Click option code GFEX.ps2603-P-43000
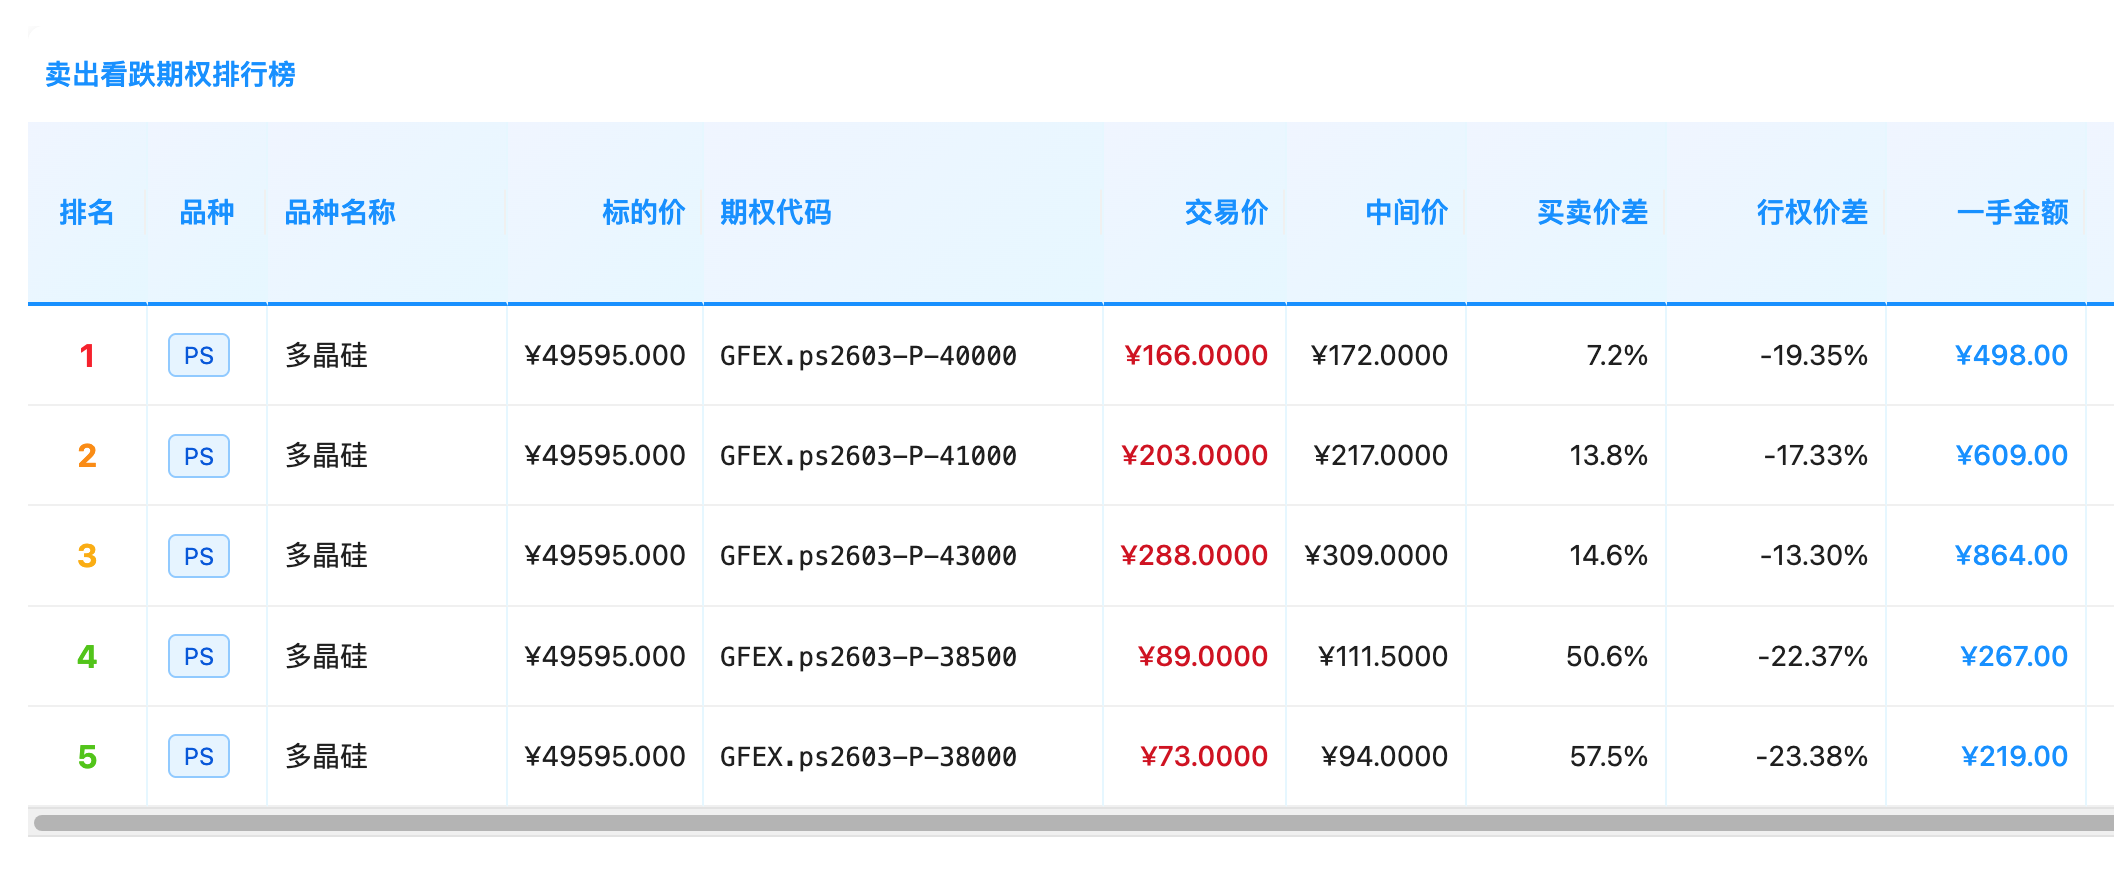The height and width of the screenshot is (886, 2114). coord(867,556)
